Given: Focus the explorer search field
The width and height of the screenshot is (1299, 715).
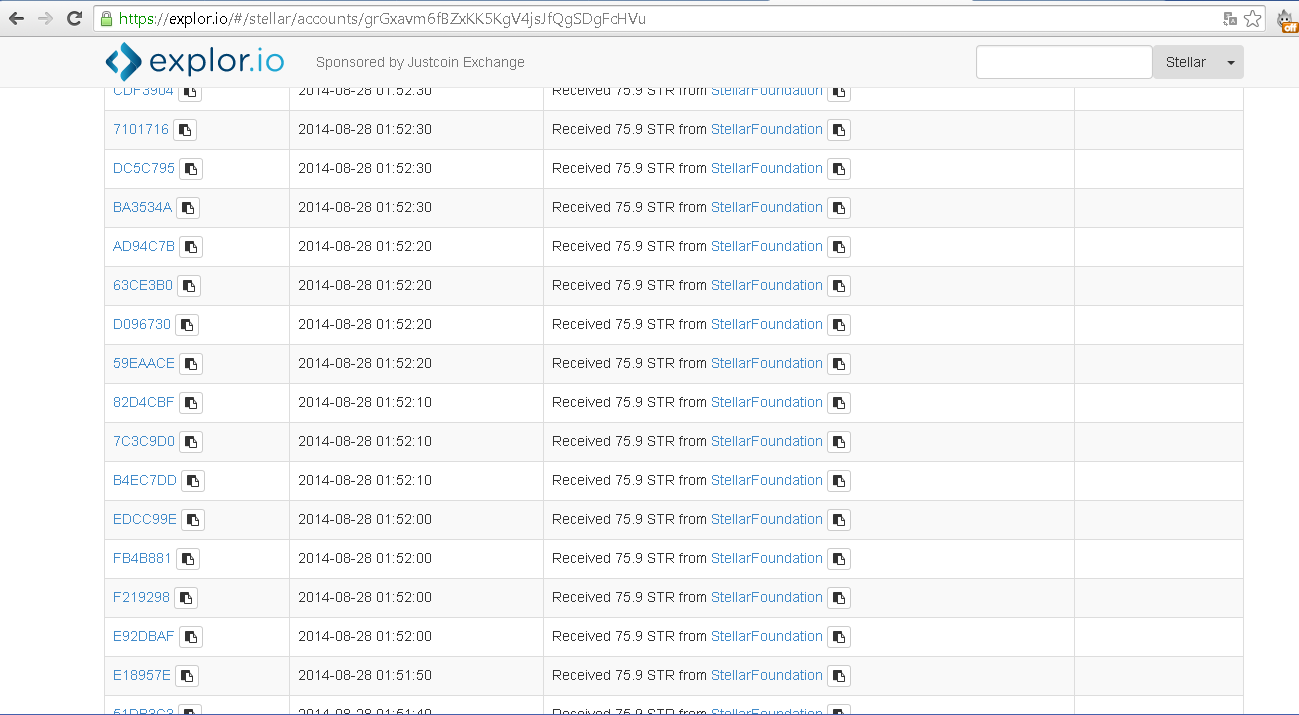Looking at the screenshot, I should point(1064,62).
